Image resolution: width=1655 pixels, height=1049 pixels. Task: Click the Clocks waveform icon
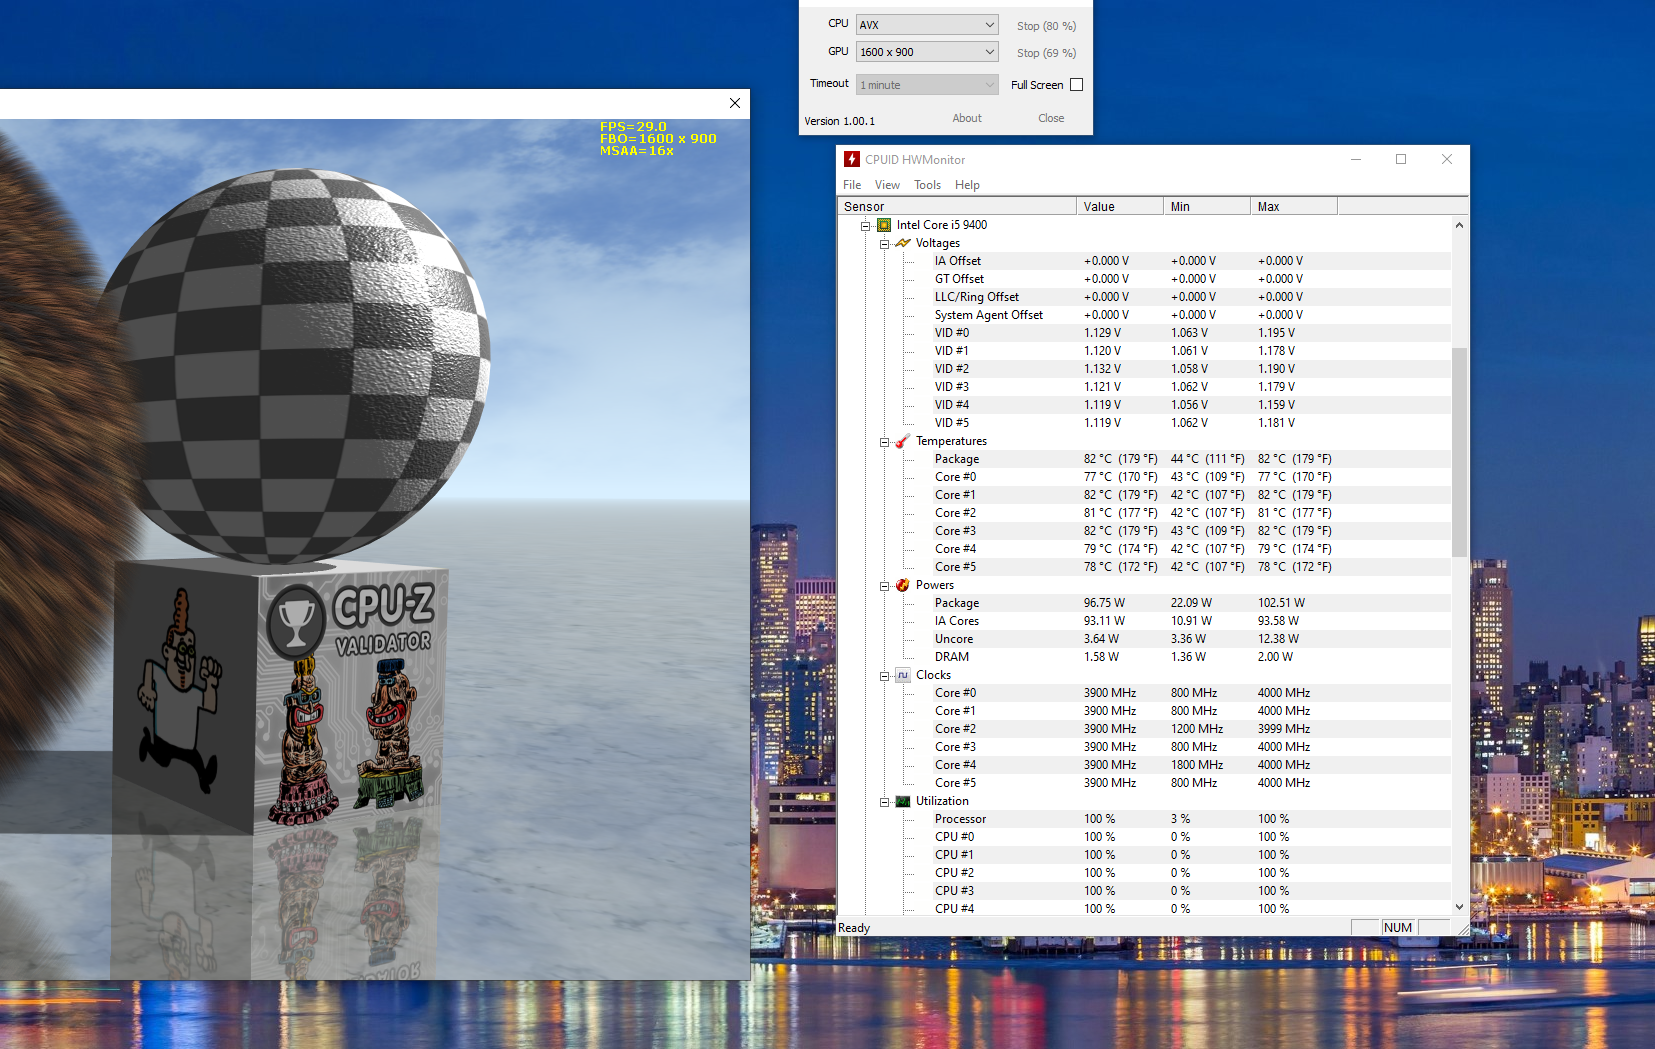click(x=903, y=675)
